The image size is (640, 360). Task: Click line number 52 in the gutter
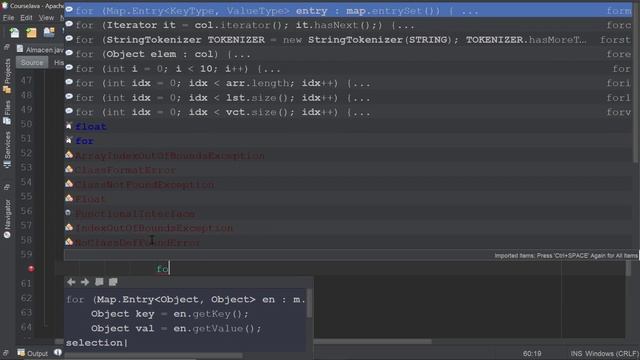pos(26,153)
